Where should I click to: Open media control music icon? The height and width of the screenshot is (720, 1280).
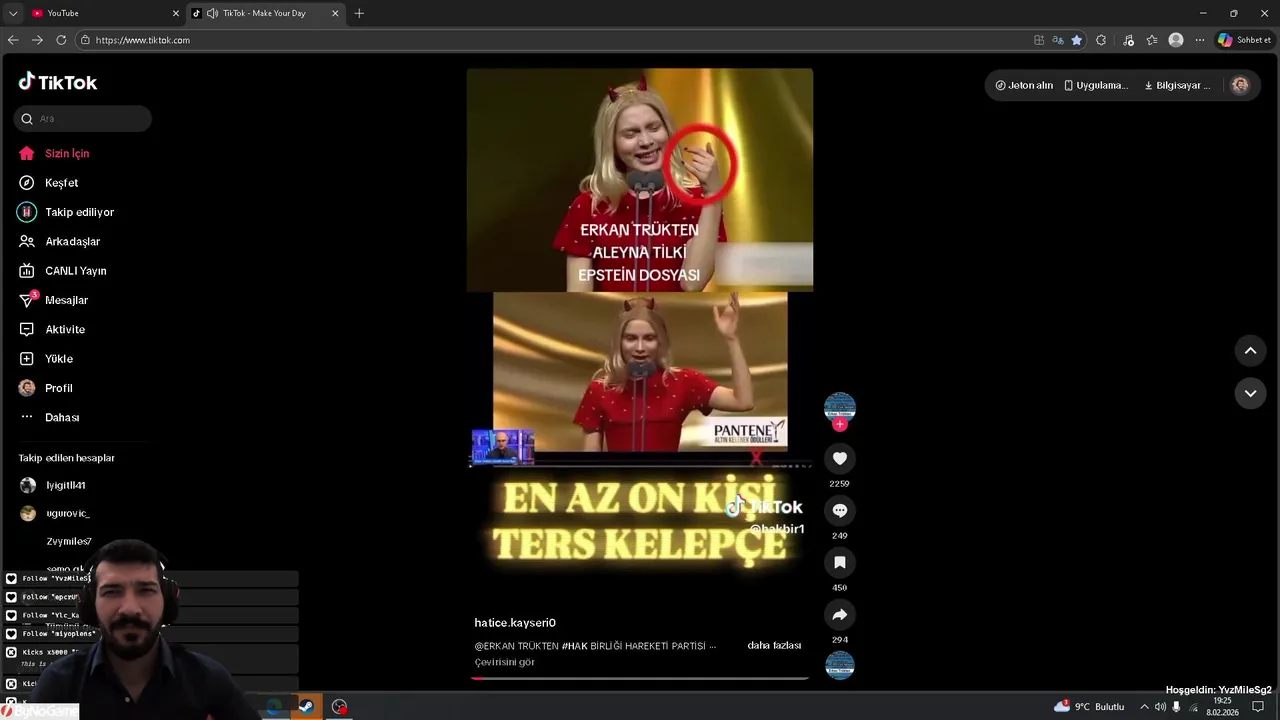tap(1129, 40)
